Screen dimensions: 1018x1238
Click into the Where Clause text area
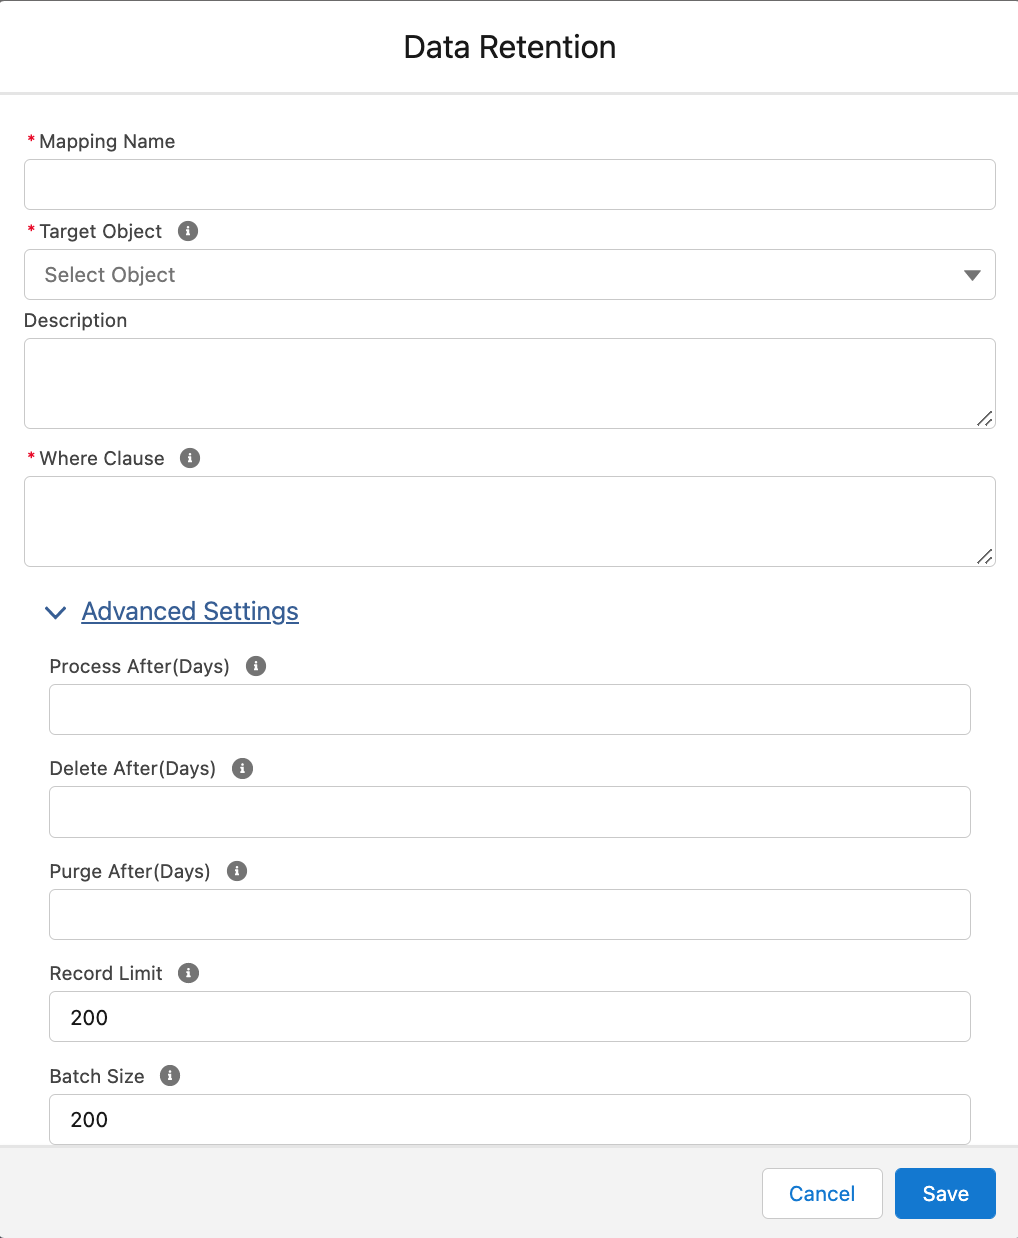[509, 521]
